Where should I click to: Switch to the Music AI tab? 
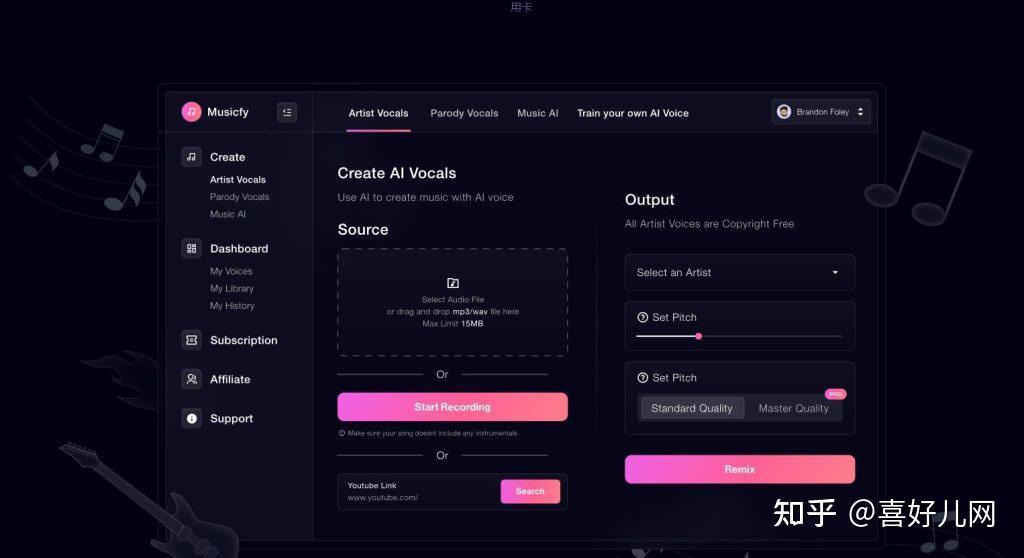coord(537,113)
